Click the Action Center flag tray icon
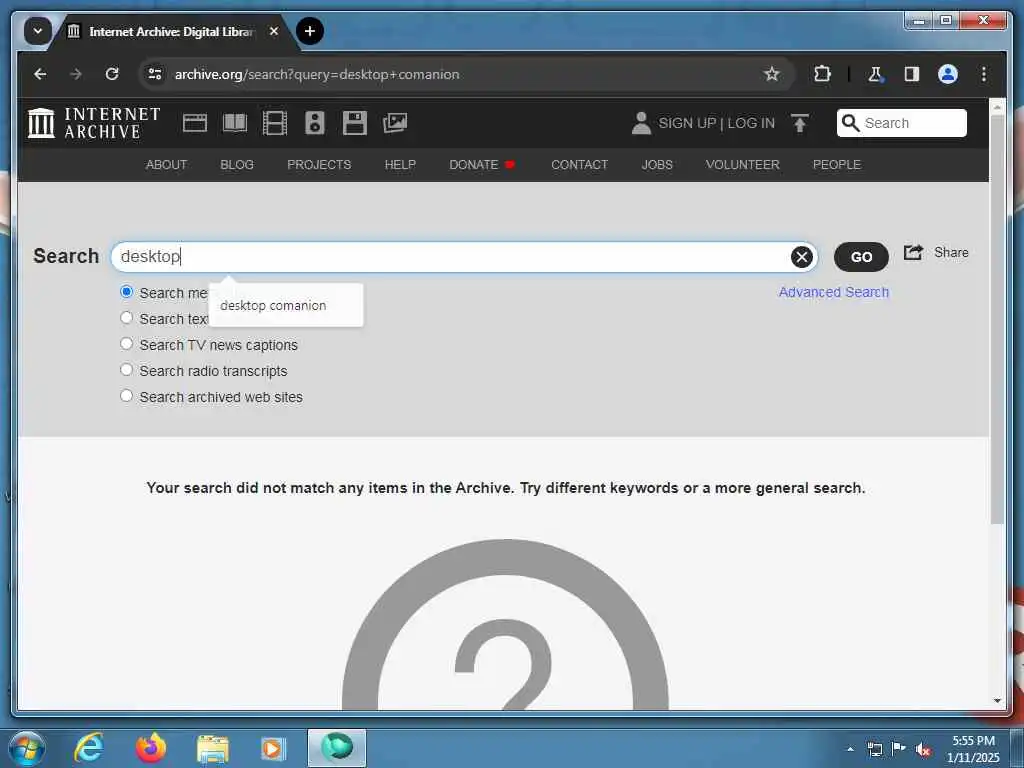 [899, 749]
